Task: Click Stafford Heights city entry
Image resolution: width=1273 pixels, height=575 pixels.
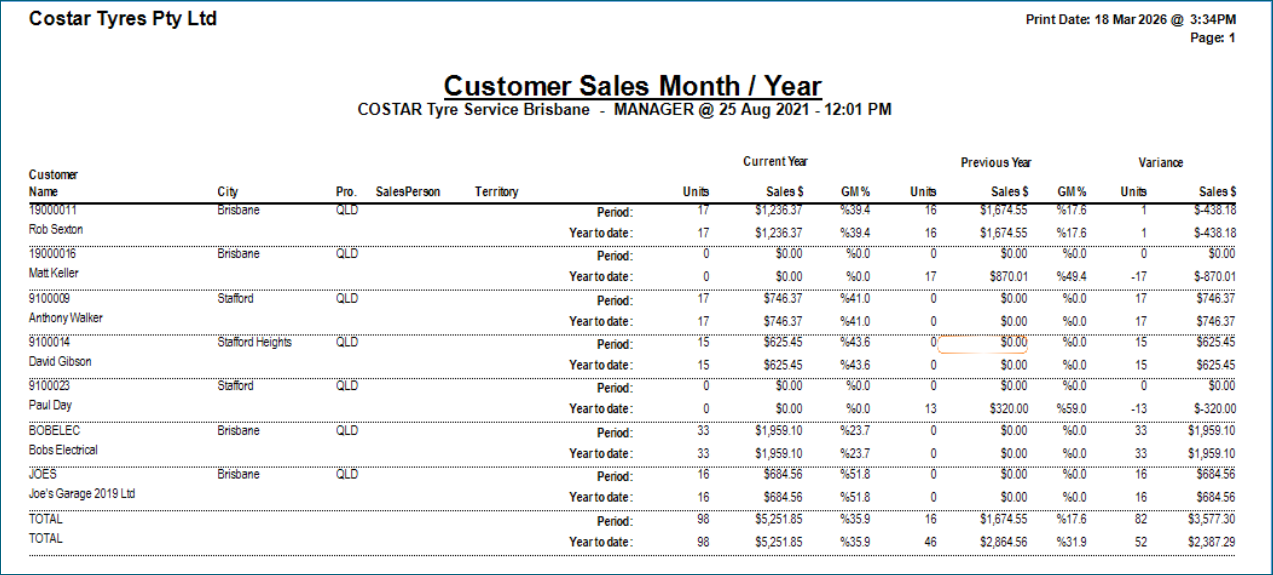Action: [x=255, y=342]
